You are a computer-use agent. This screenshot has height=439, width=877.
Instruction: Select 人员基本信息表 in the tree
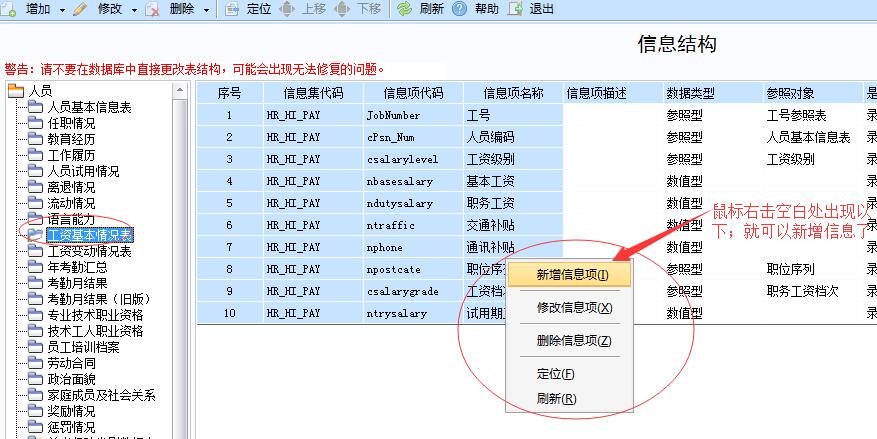pos(89,107)
